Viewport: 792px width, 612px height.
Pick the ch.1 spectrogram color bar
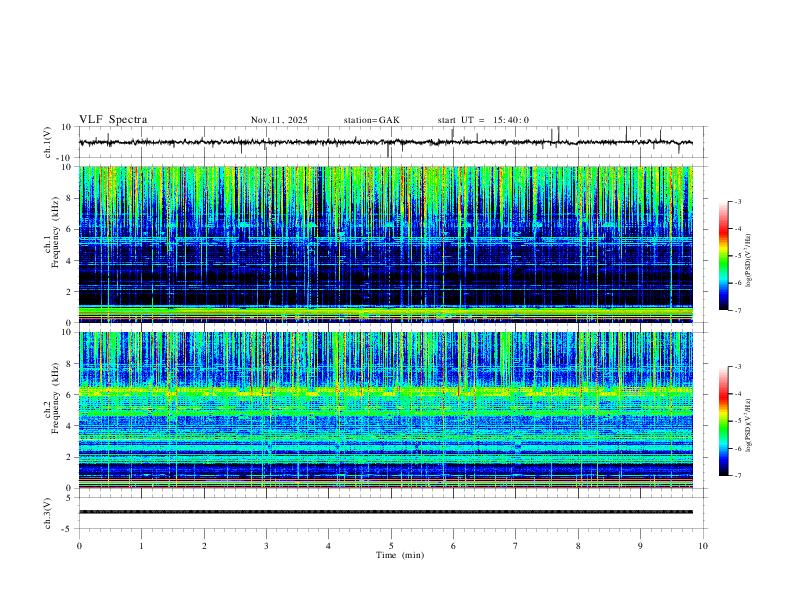(723, 256)
